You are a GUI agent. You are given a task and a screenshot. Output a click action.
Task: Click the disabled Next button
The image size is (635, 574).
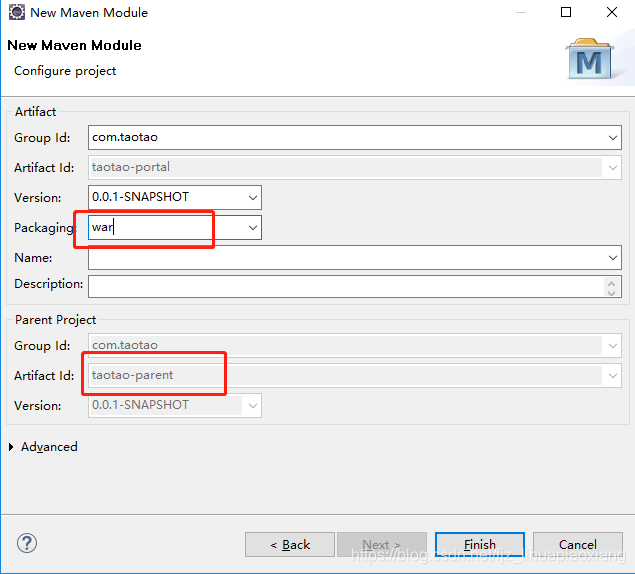[382, 544]
